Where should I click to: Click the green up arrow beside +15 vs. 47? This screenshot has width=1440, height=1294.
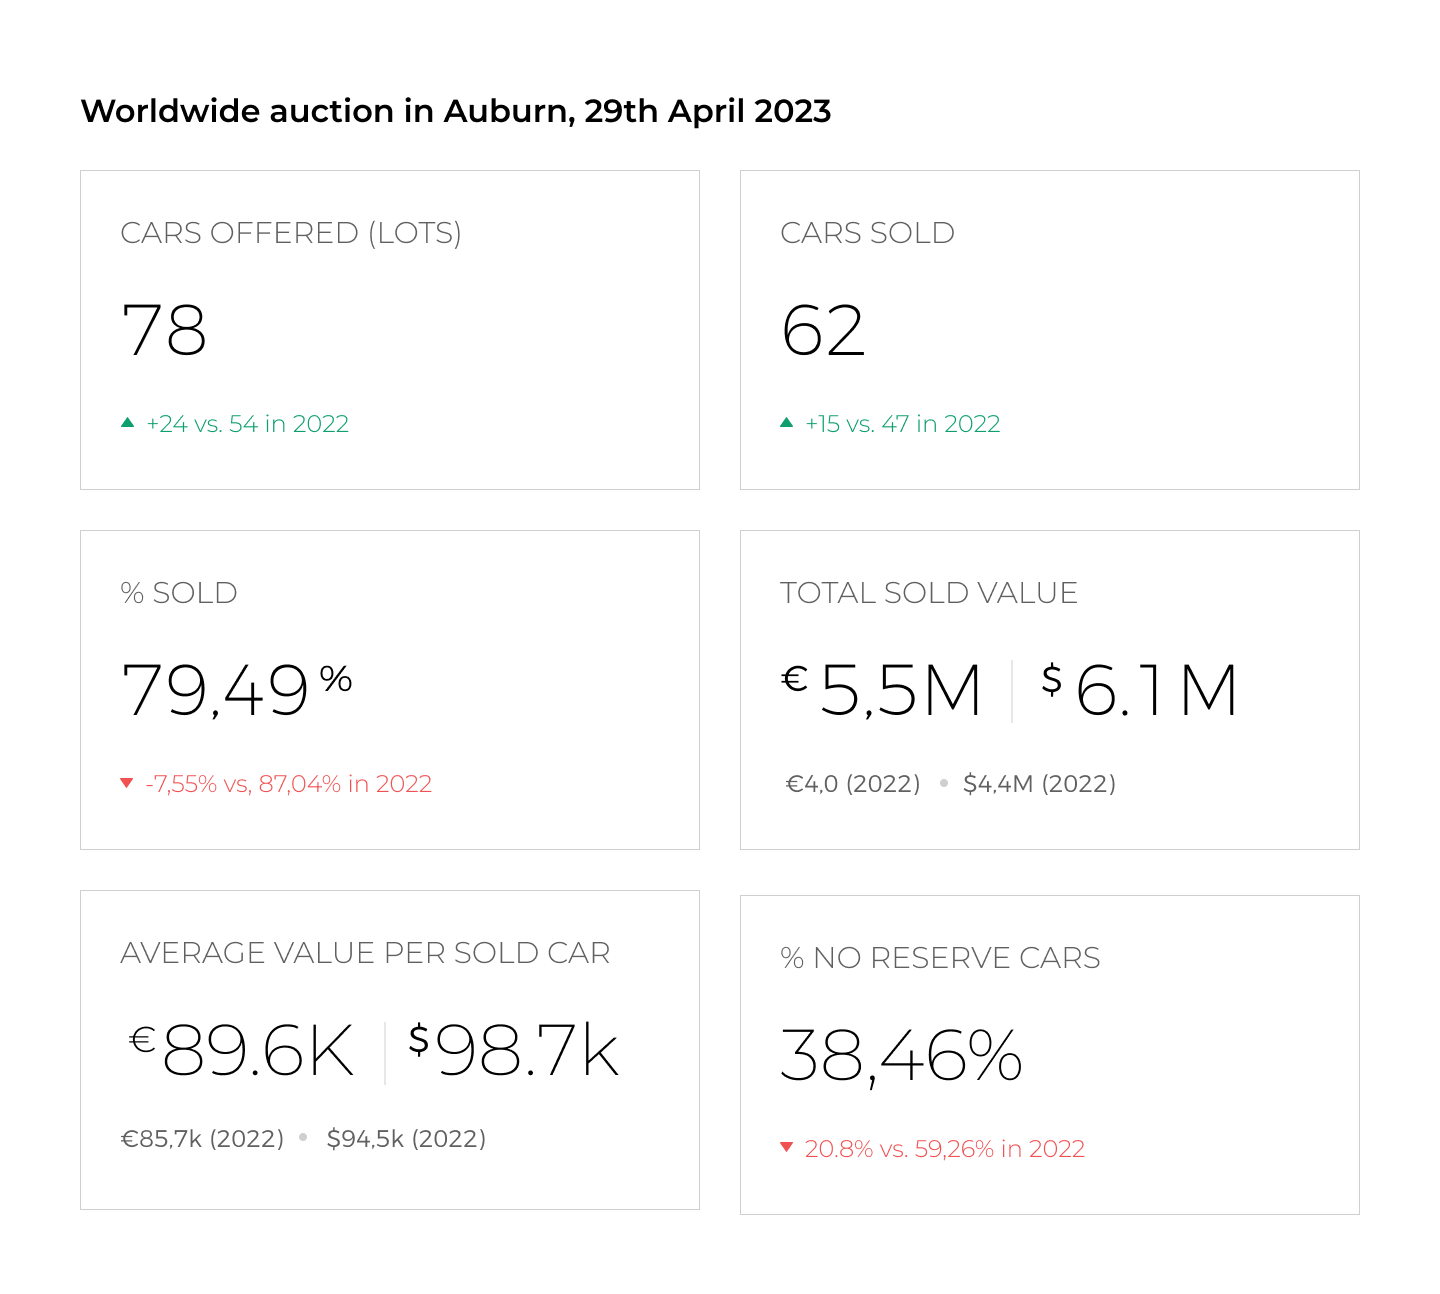[x=786, y=423]
